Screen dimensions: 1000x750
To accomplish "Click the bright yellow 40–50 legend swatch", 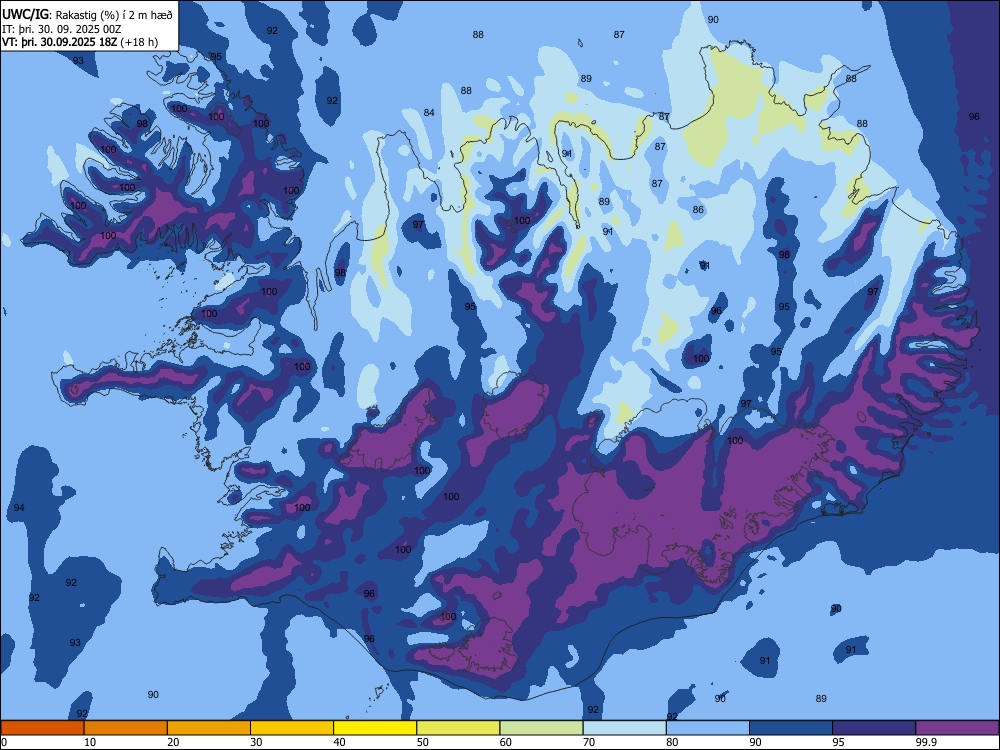I will tap(375, 728).
